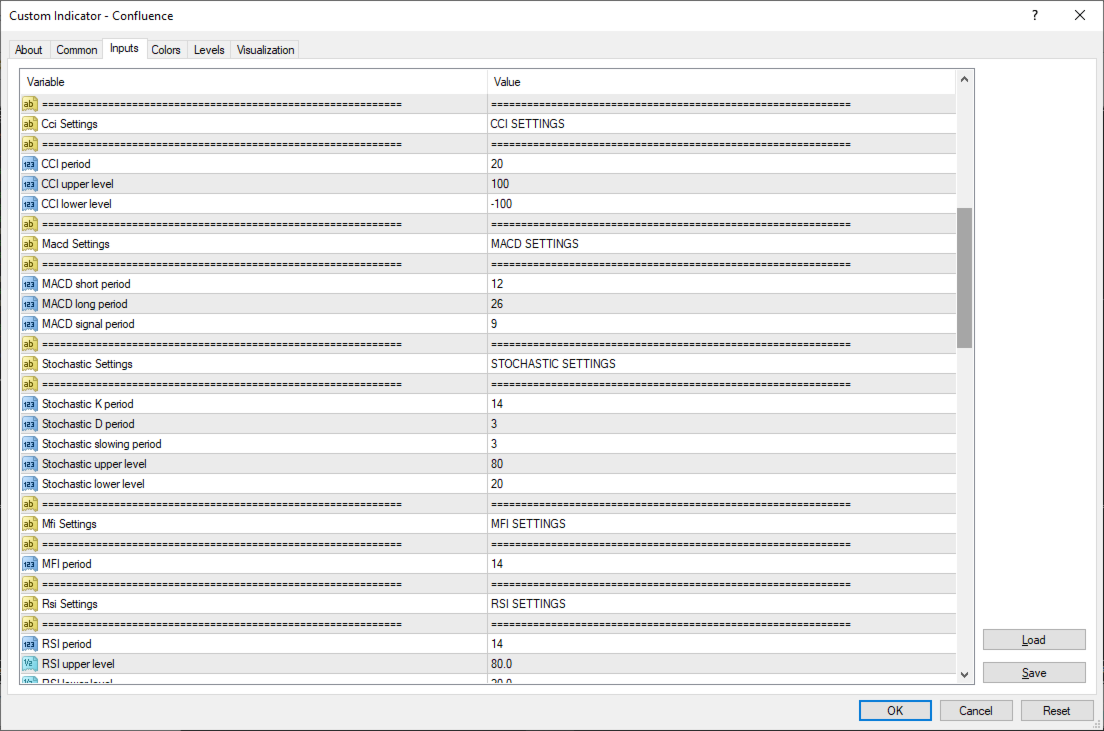Click the integer icon beside Stochastic upper level
The image size is (1104, 731).
pyautogui.click(x=29, y=464)
